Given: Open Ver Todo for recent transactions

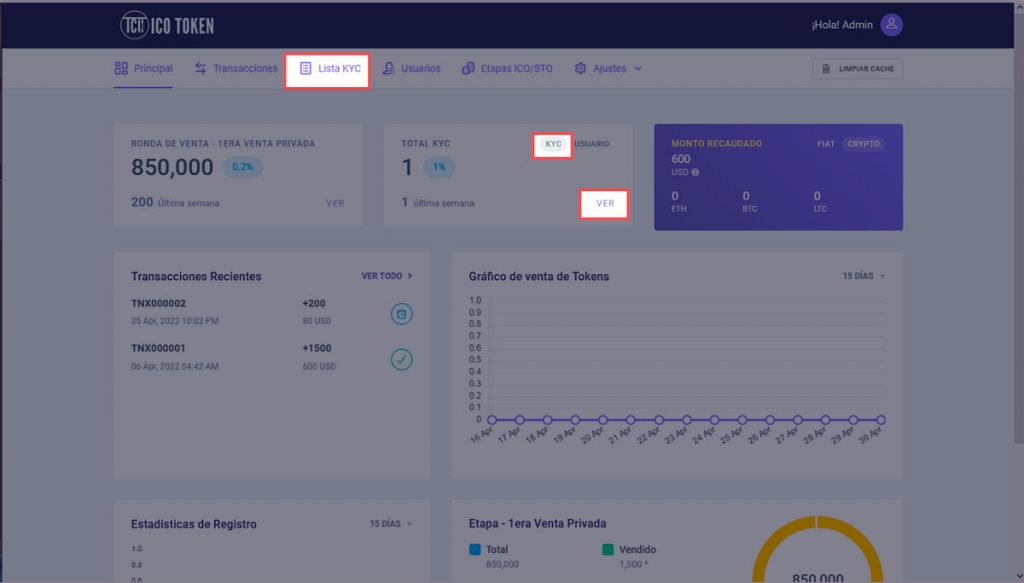Looking at the screenshot, I should pos(387,276).
